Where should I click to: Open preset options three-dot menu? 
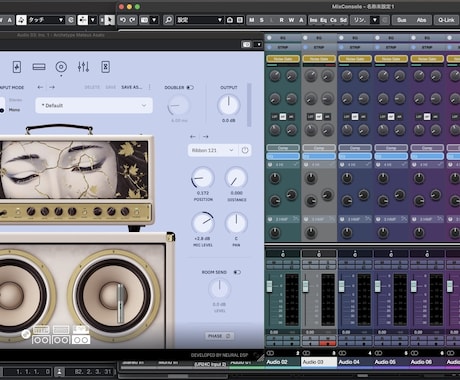tap(150, 87)
